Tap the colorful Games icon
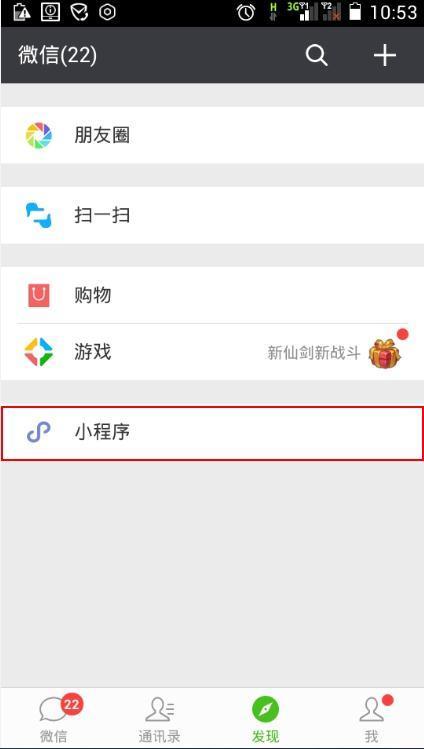 (39, 352)
